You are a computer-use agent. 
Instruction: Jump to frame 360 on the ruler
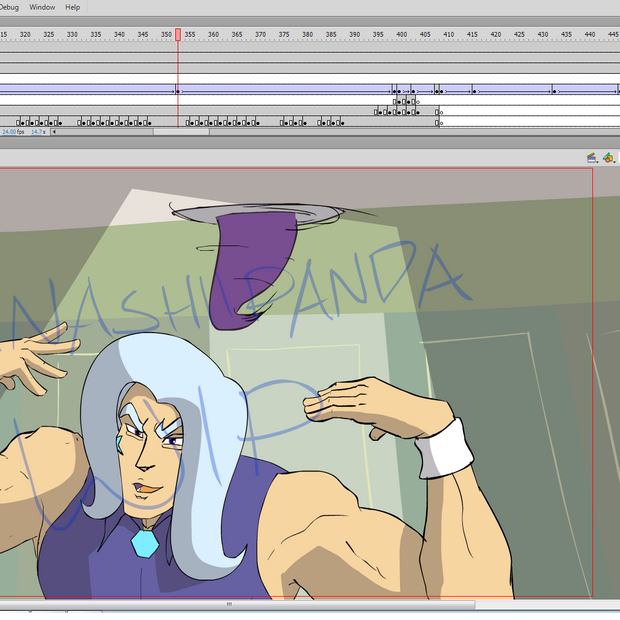coord(213,34)
